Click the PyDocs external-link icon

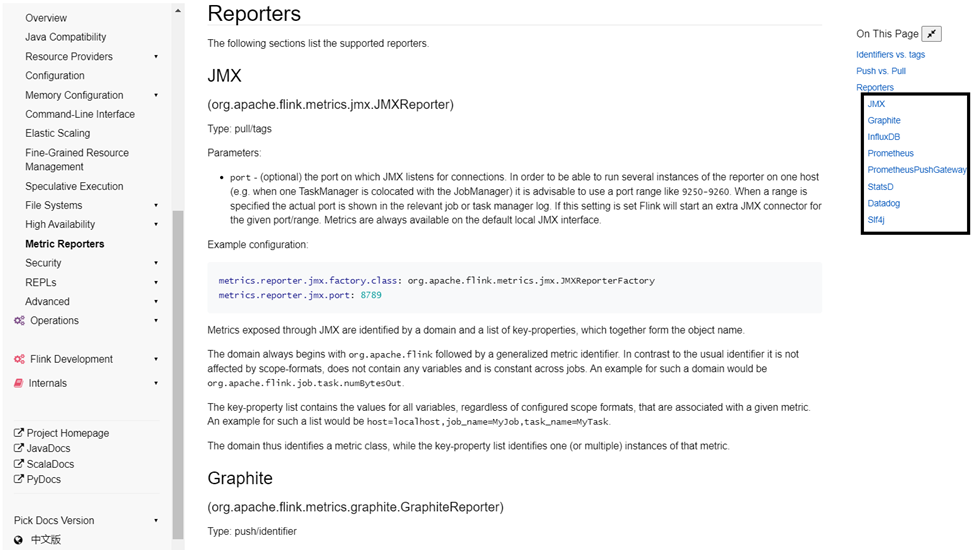click(19, 480)
